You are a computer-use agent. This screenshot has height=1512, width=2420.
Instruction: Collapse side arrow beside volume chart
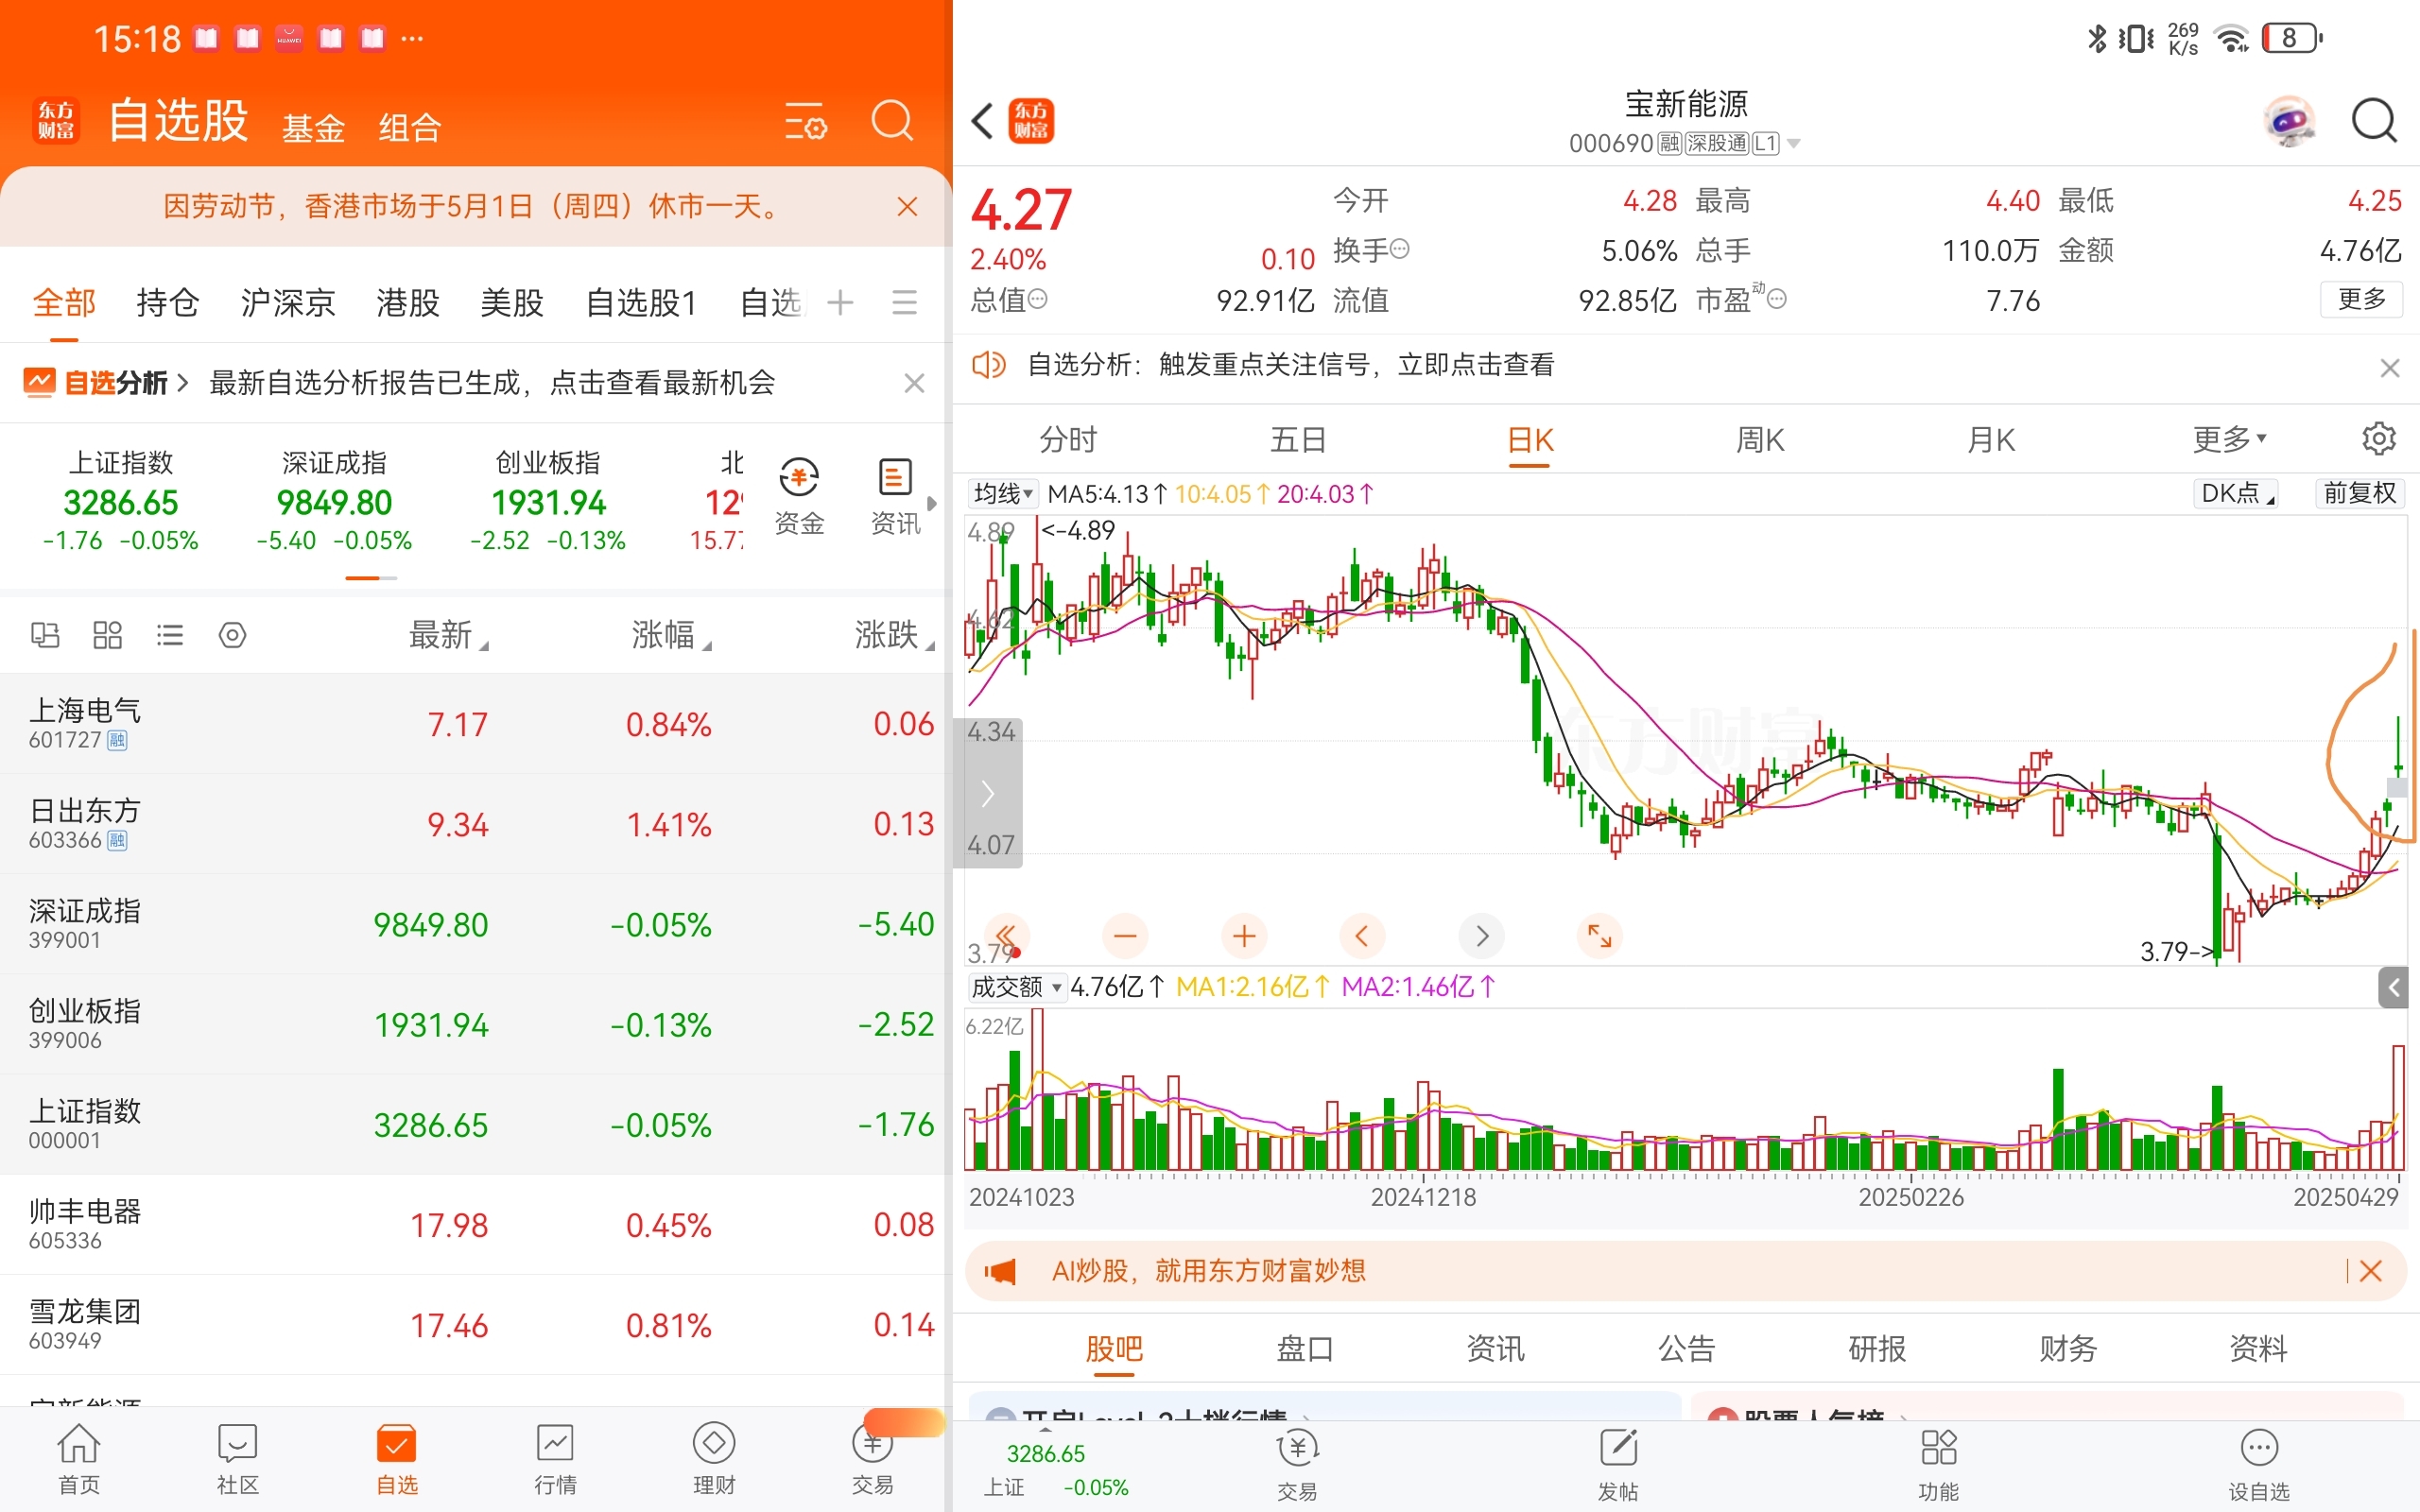(2393, 988)
